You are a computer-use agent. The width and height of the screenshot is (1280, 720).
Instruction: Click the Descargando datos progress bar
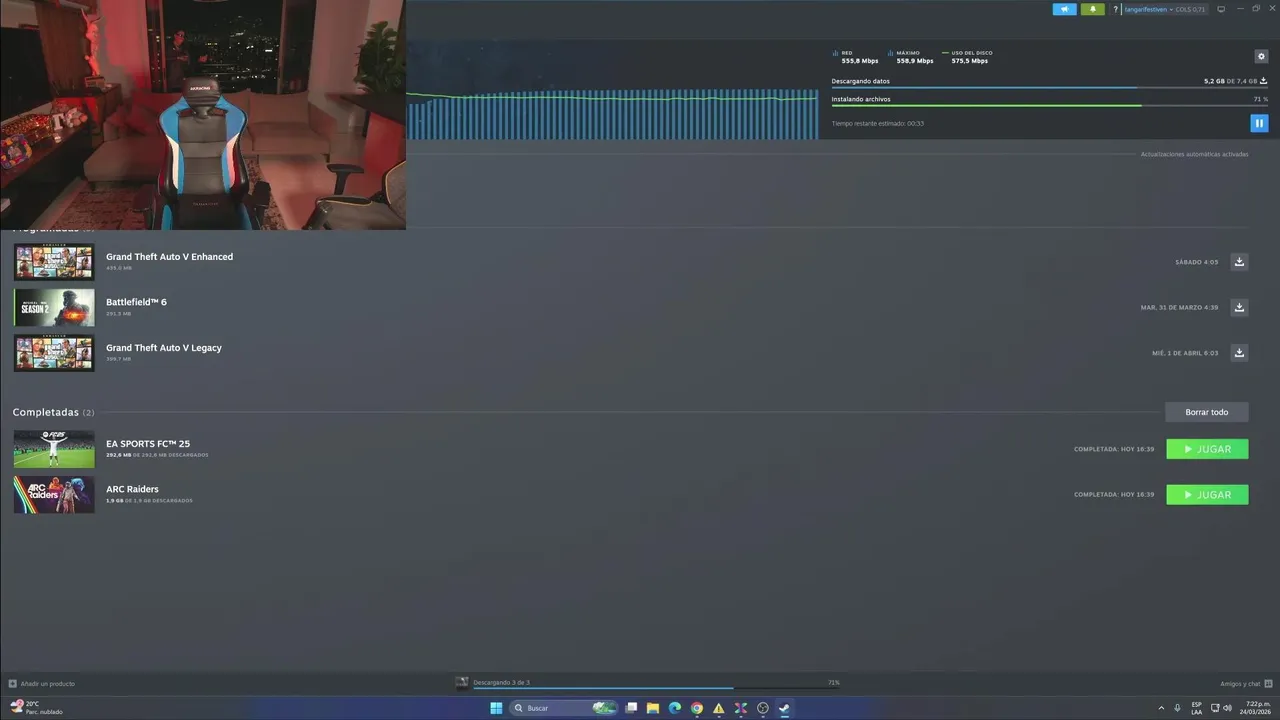click(x=1049, y=88)
